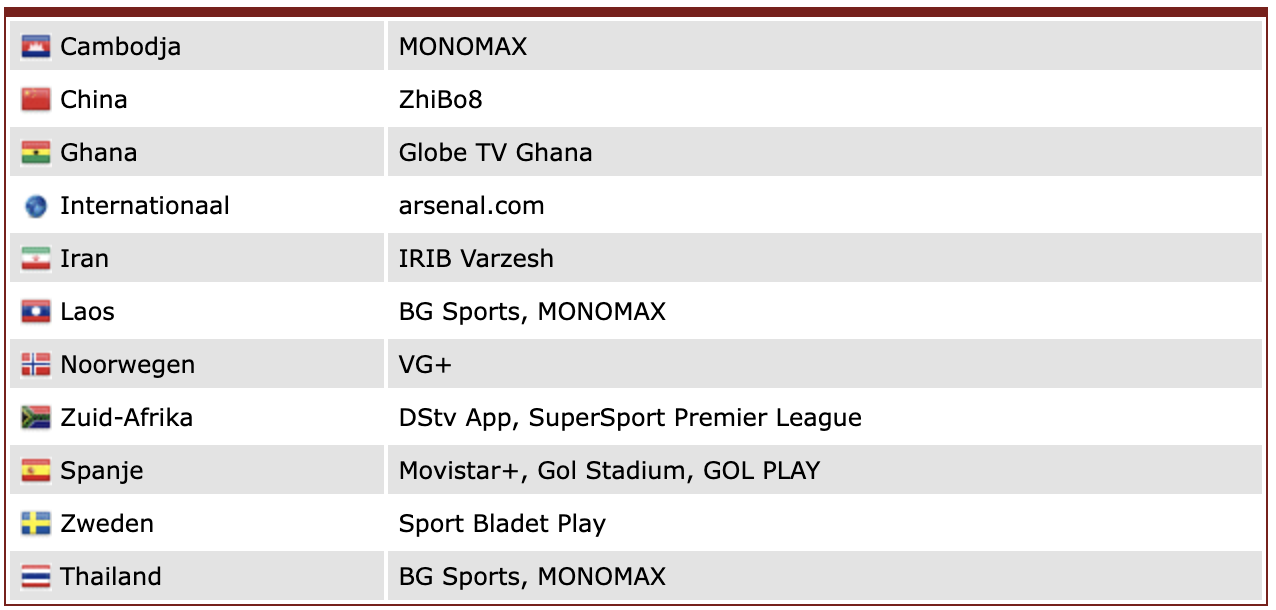Click DStv App, SuperSport Premier League text
The height and width of the screenshot is (610, 1276).
point(629,418)
